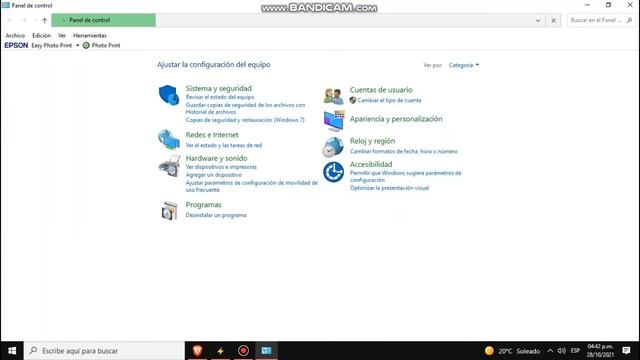The width and height of the screenshot is (640, 360).
Task: Open the Cuentas de usuario heading link
Action: pos(381,90)
